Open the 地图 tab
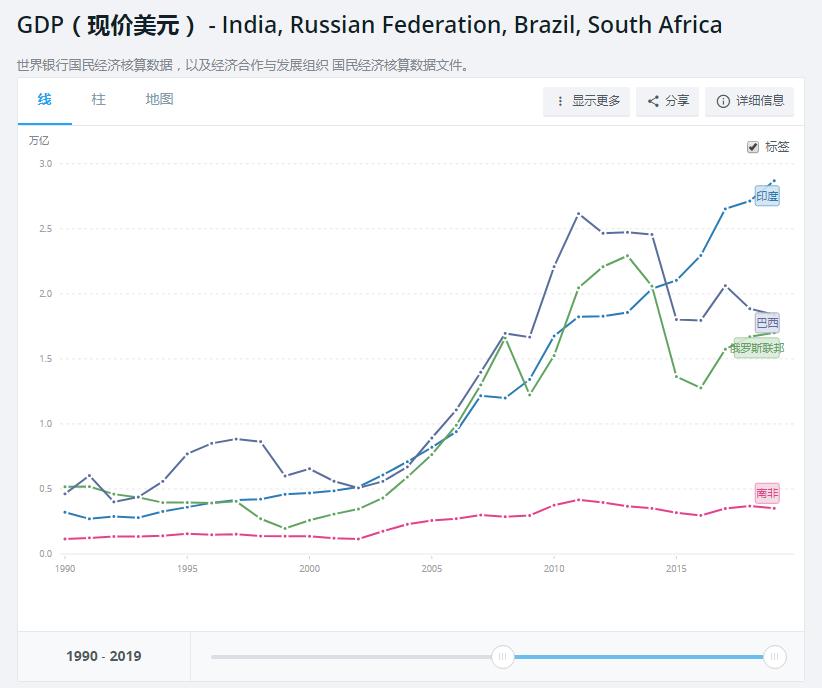The width and height of the screenshot is (822, 688). point(159,100)
